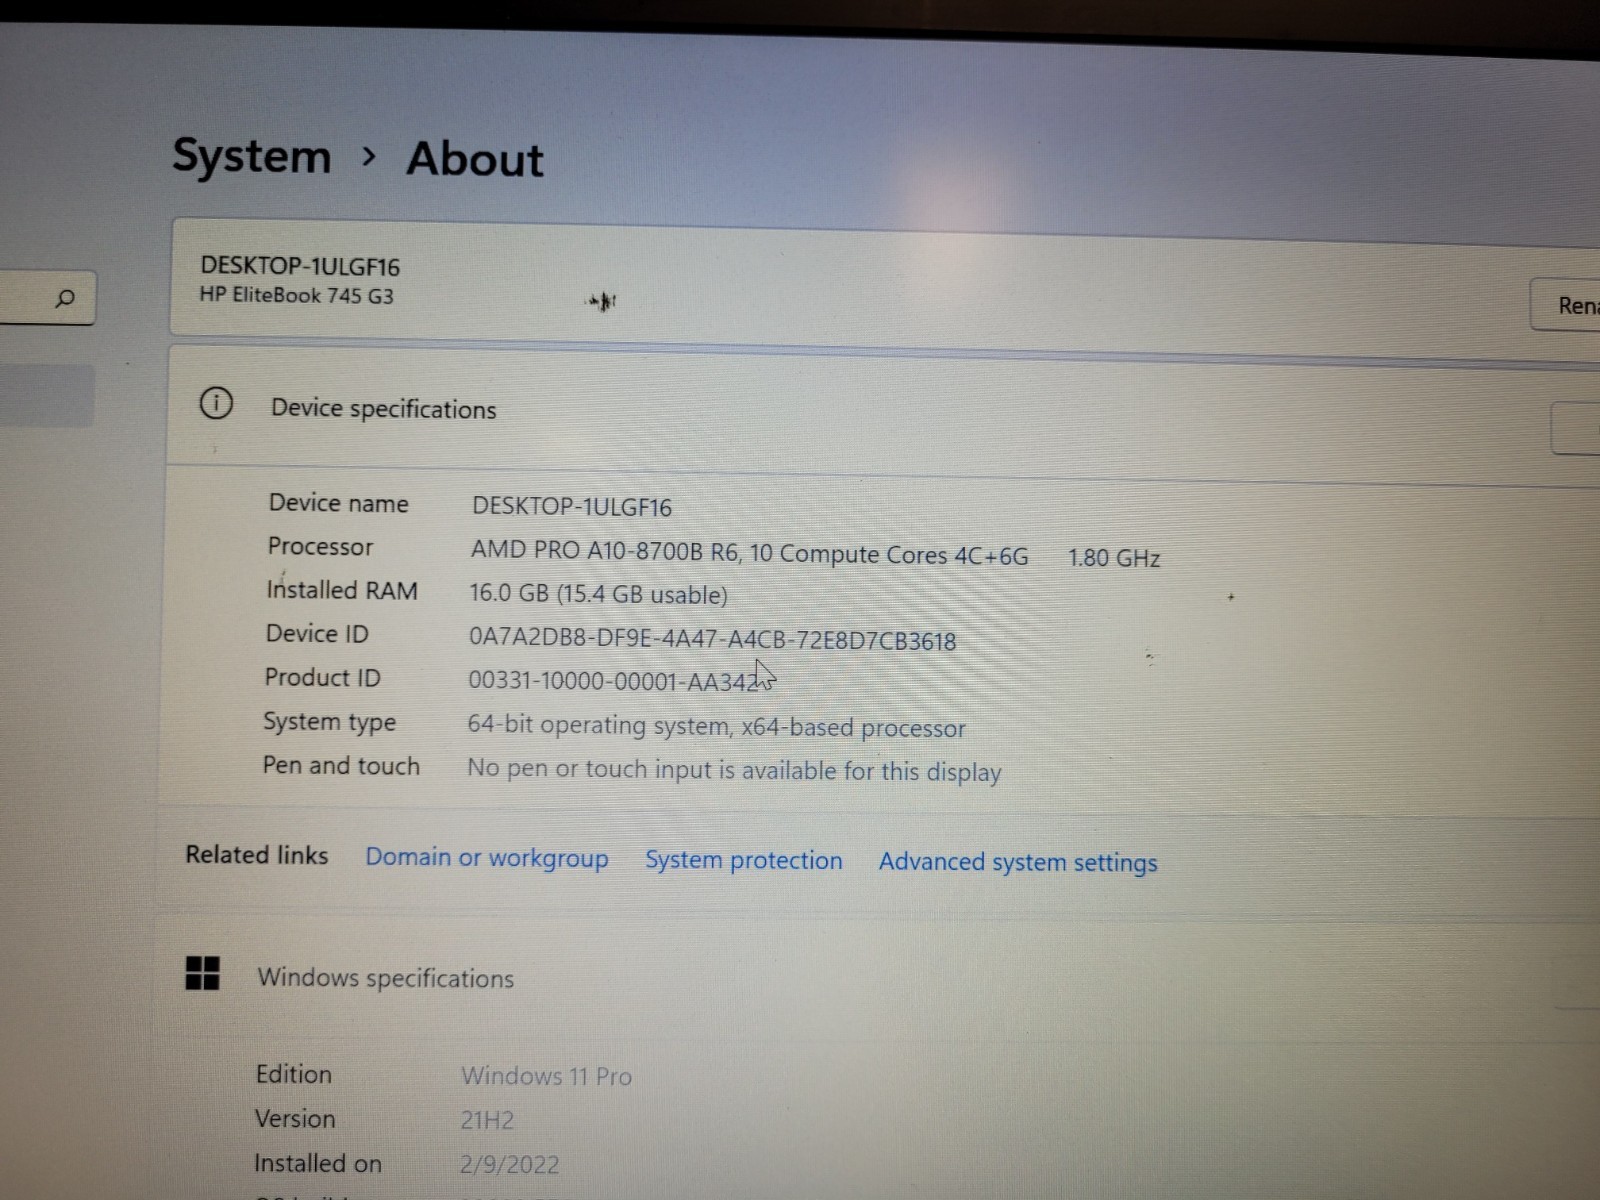Image resolution: width=1600 pixels, height=1200 pixels.
Task: Collapse the Windows specifications section header
Action: click(879, 977)
